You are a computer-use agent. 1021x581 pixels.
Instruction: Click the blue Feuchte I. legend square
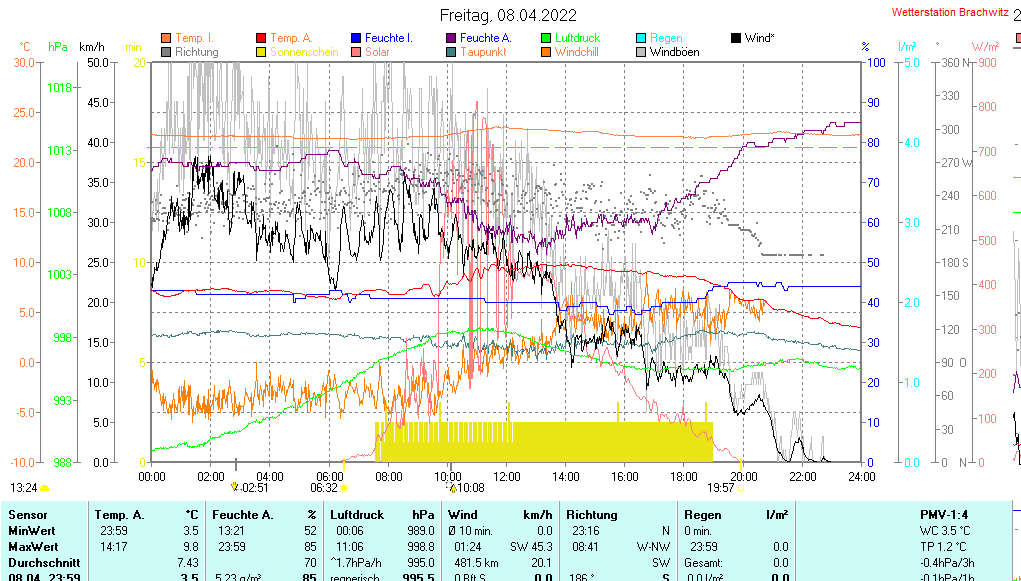point(356,38)
